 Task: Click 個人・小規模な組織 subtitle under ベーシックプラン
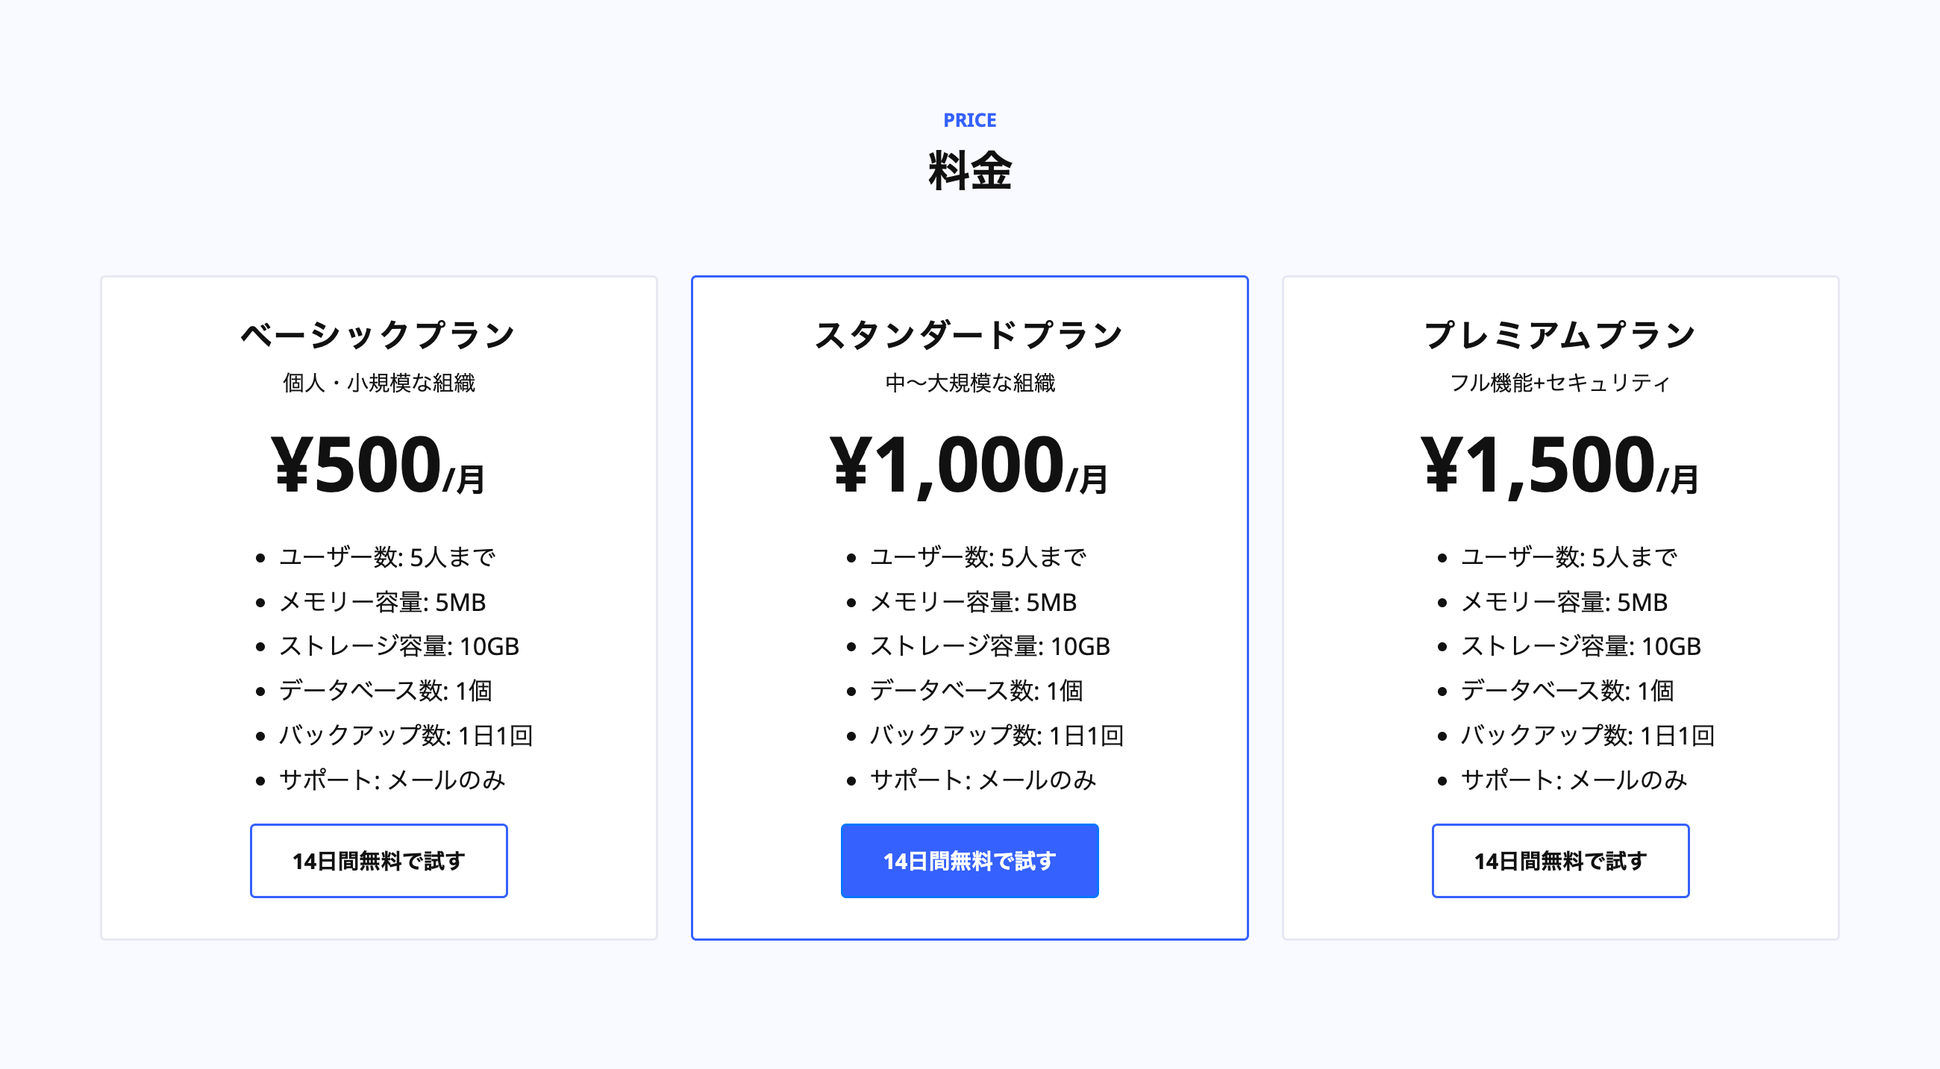click(x=379, y=382)
